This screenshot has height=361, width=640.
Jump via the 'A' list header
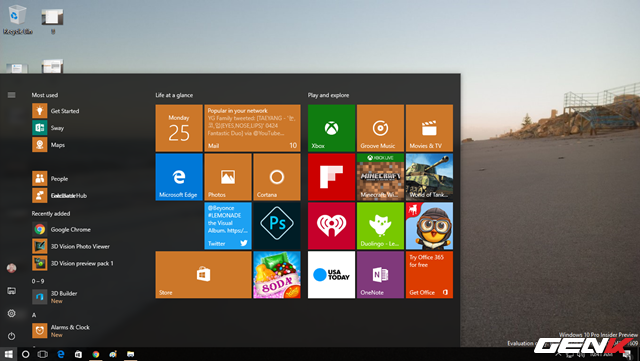point(34,315)
